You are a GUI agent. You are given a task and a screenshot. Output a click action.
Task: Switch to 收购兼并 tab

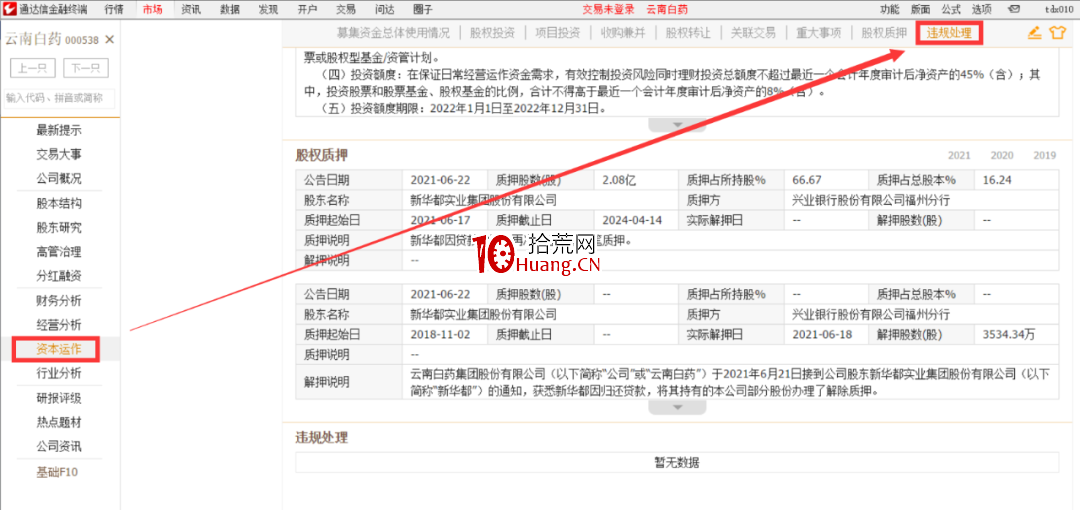pyautogui.click(x=623, y=33)
